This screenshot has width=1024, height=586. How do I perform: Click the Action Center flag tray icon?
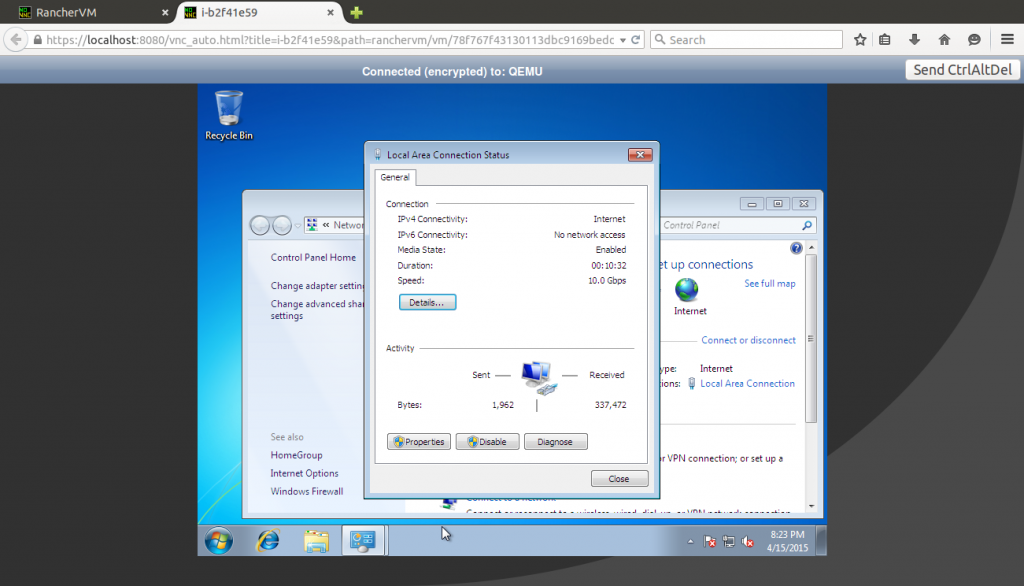(x=710, y=541)
